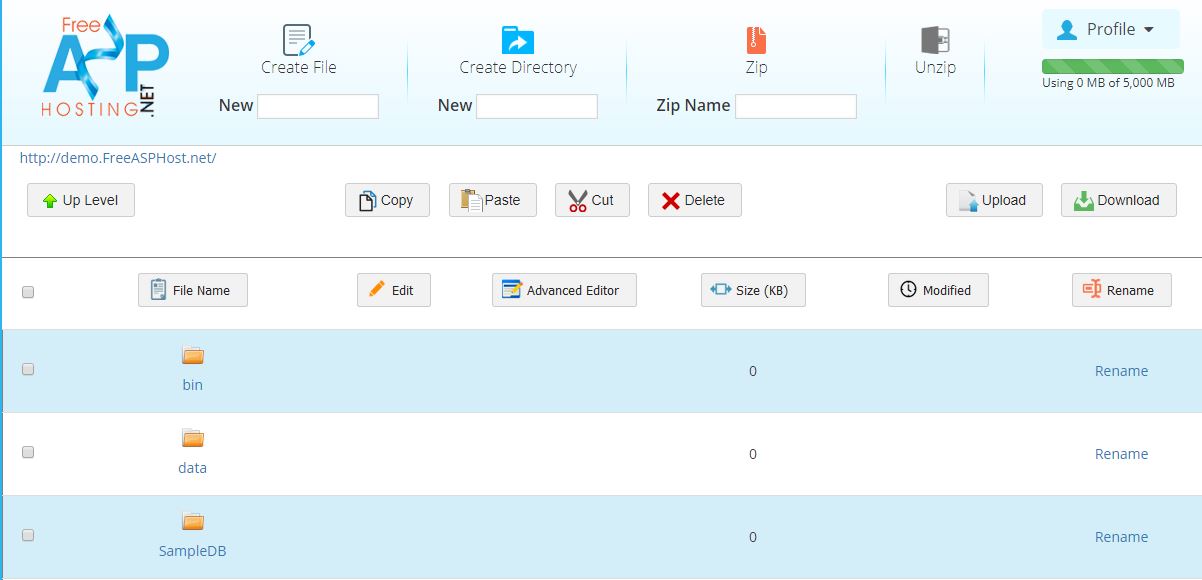Image resolution: width=1202 pixels, height=580 pixels.
Task: Click the size value 0 in bin row
Action: 753,371
